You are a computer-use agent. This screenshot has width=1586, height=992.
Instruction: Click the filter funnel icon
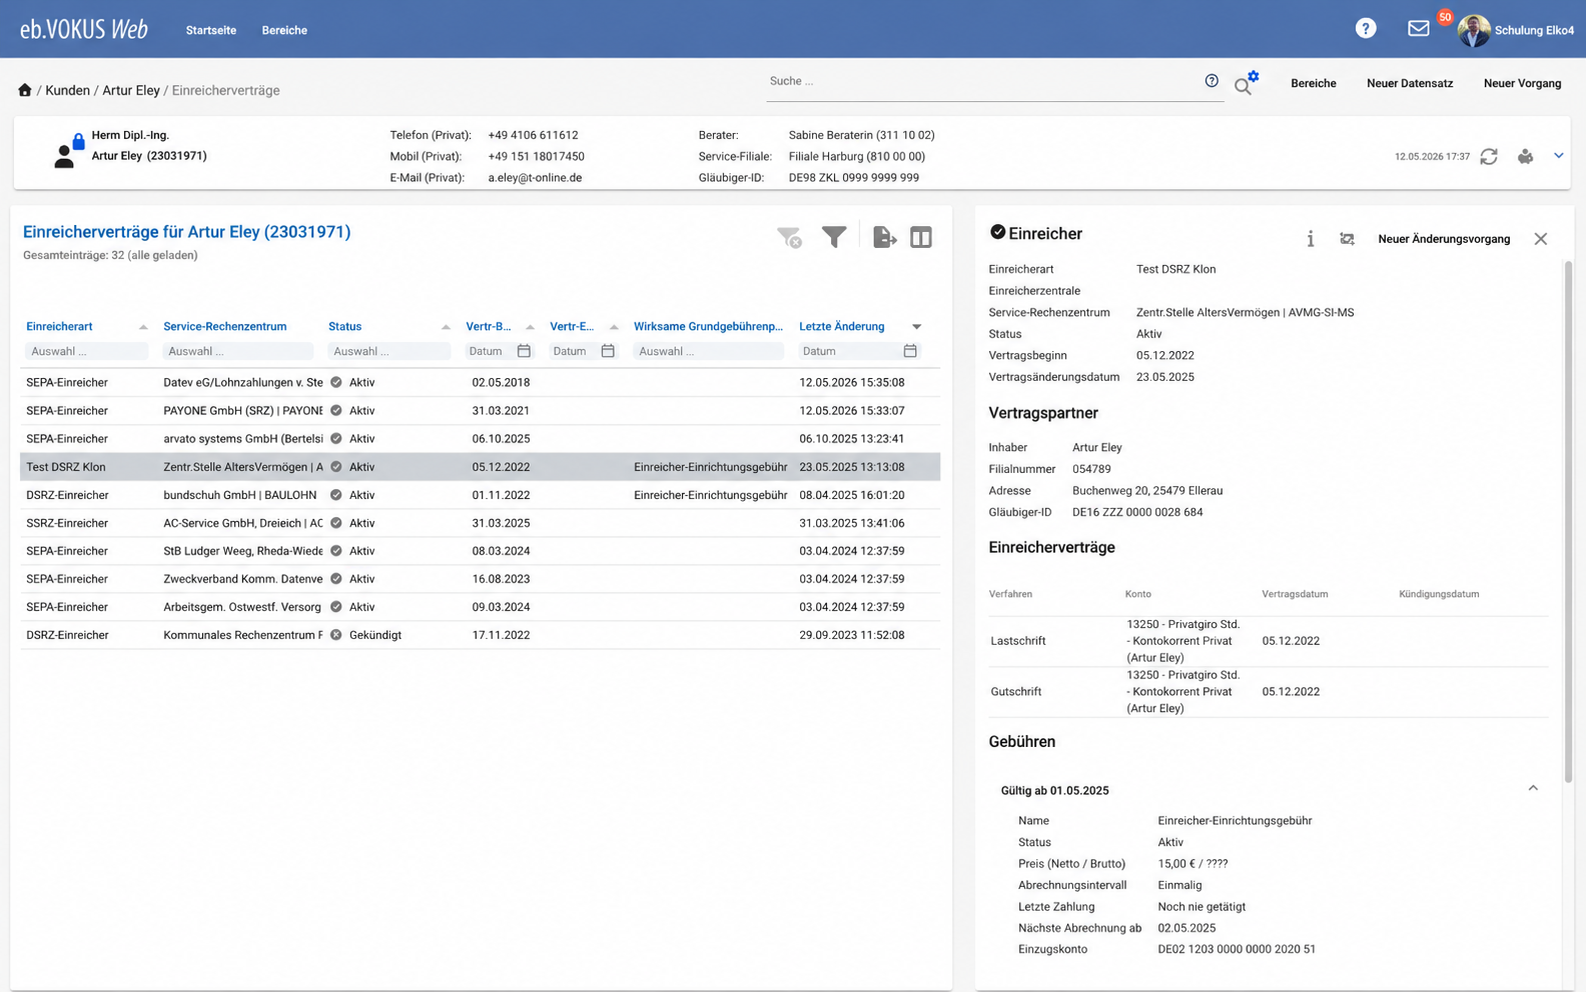[x=834, y=237]
